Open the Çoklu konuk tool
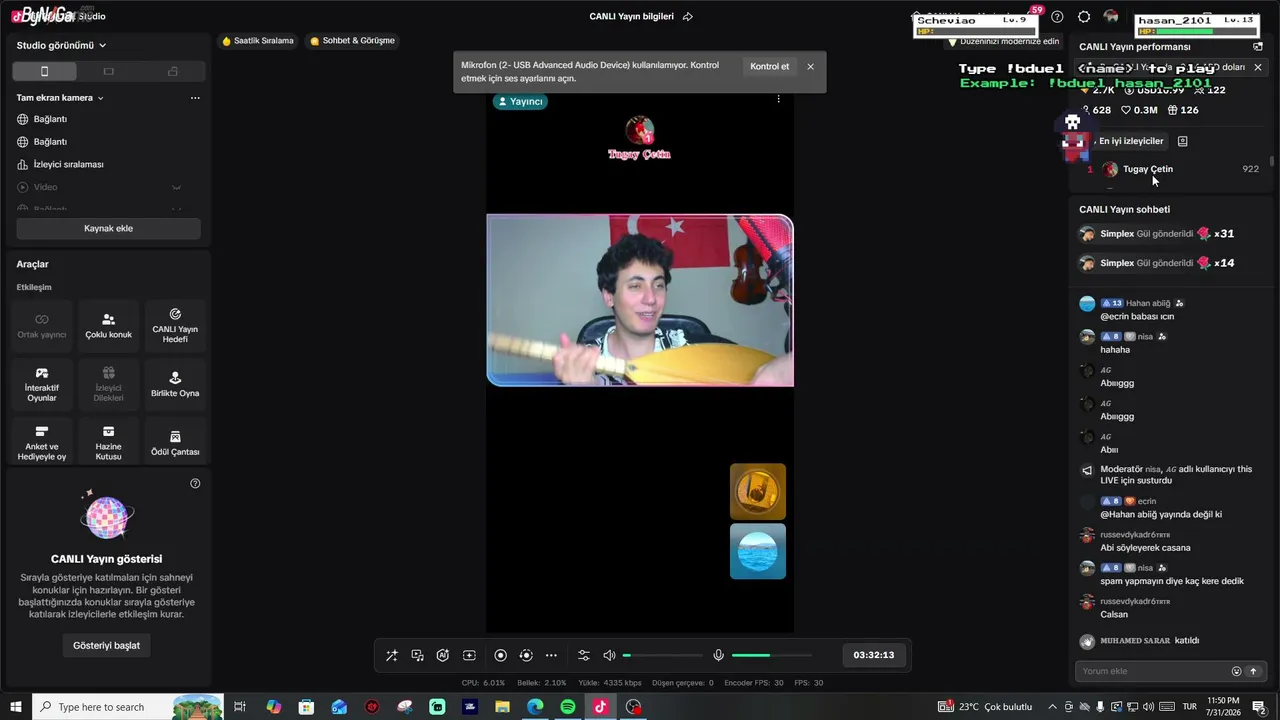 pyautogui.click(x=108, y=326)
